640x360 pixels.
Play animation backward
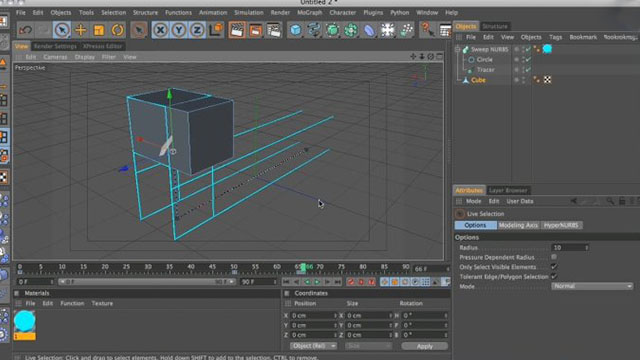pyautogui.click(x=307, y=282)
